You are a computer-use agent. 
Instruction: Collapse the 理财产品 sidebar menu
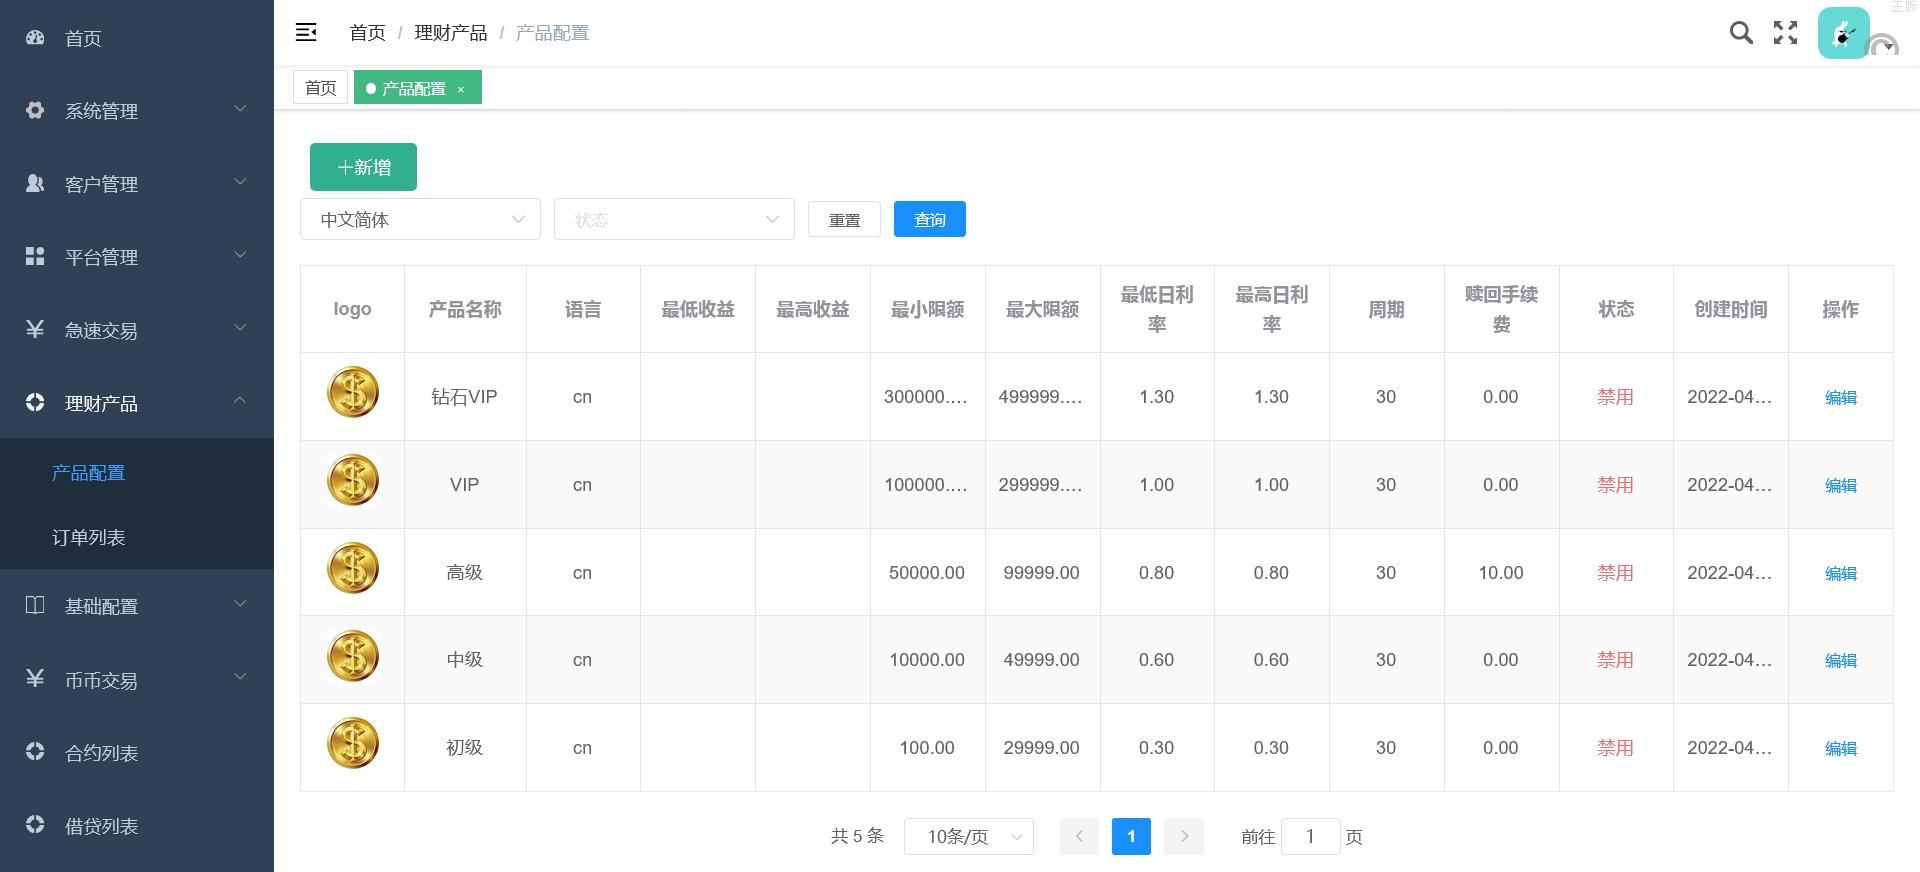[x=136, y=403]
